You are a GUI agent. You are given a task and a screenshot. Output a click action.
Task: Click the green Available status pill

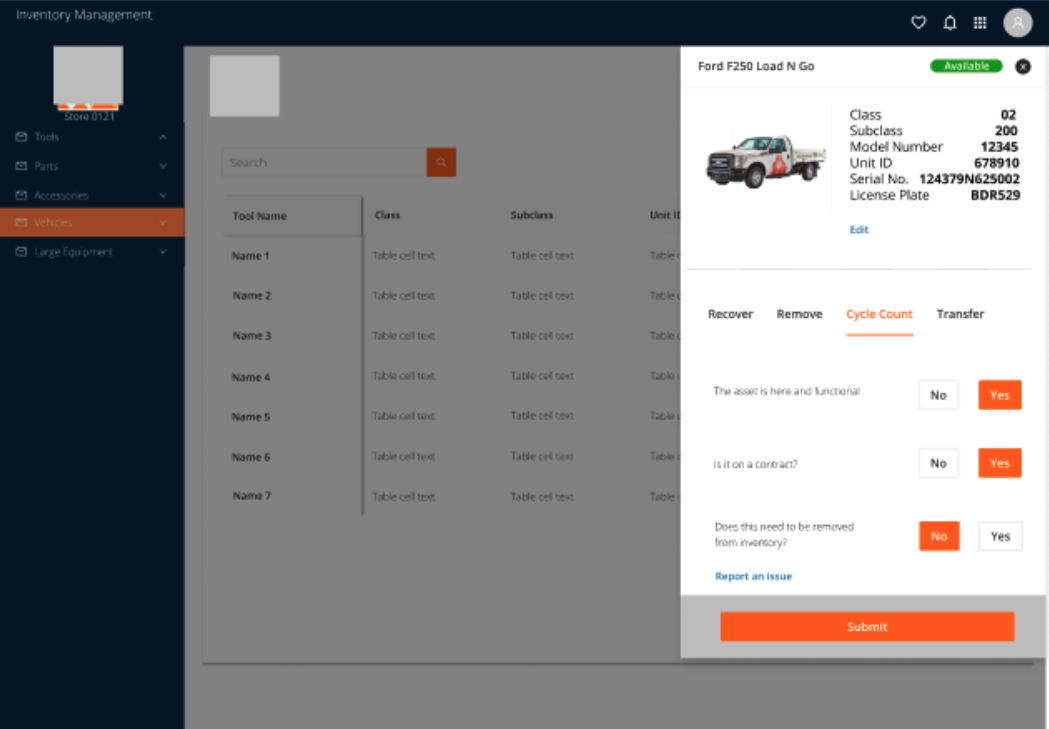(x=966, y=65)
